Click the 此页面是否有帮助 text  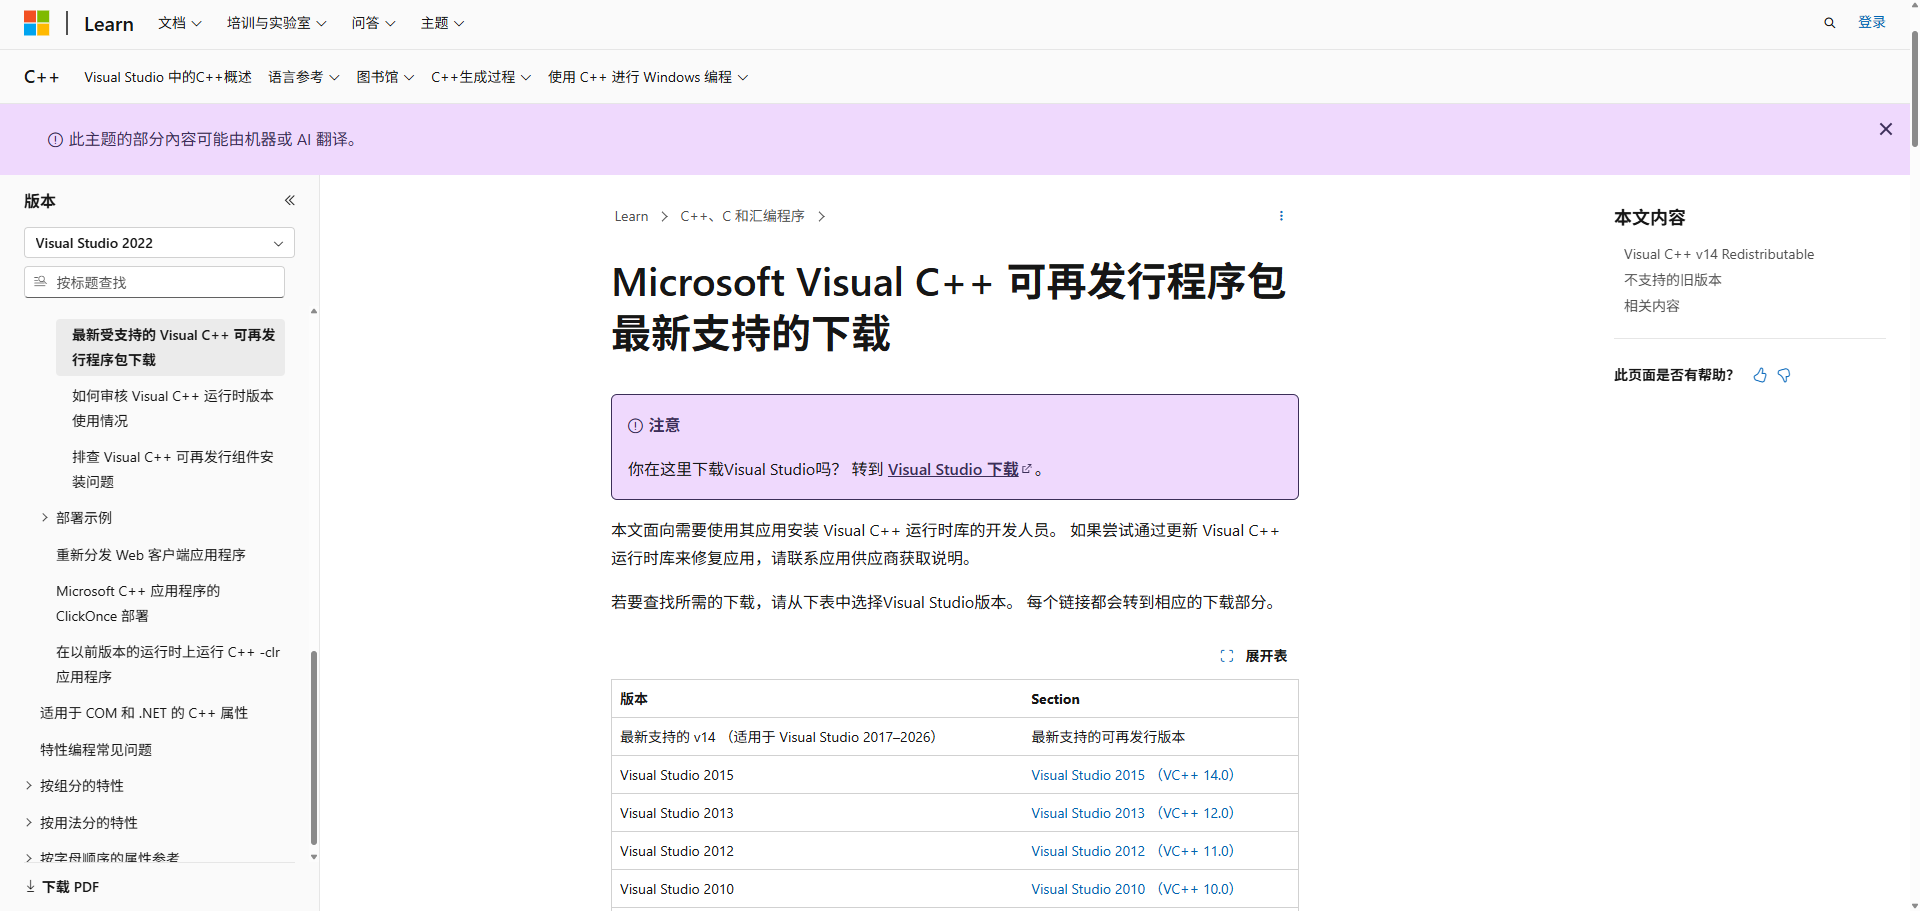(x=1673, y=375)
